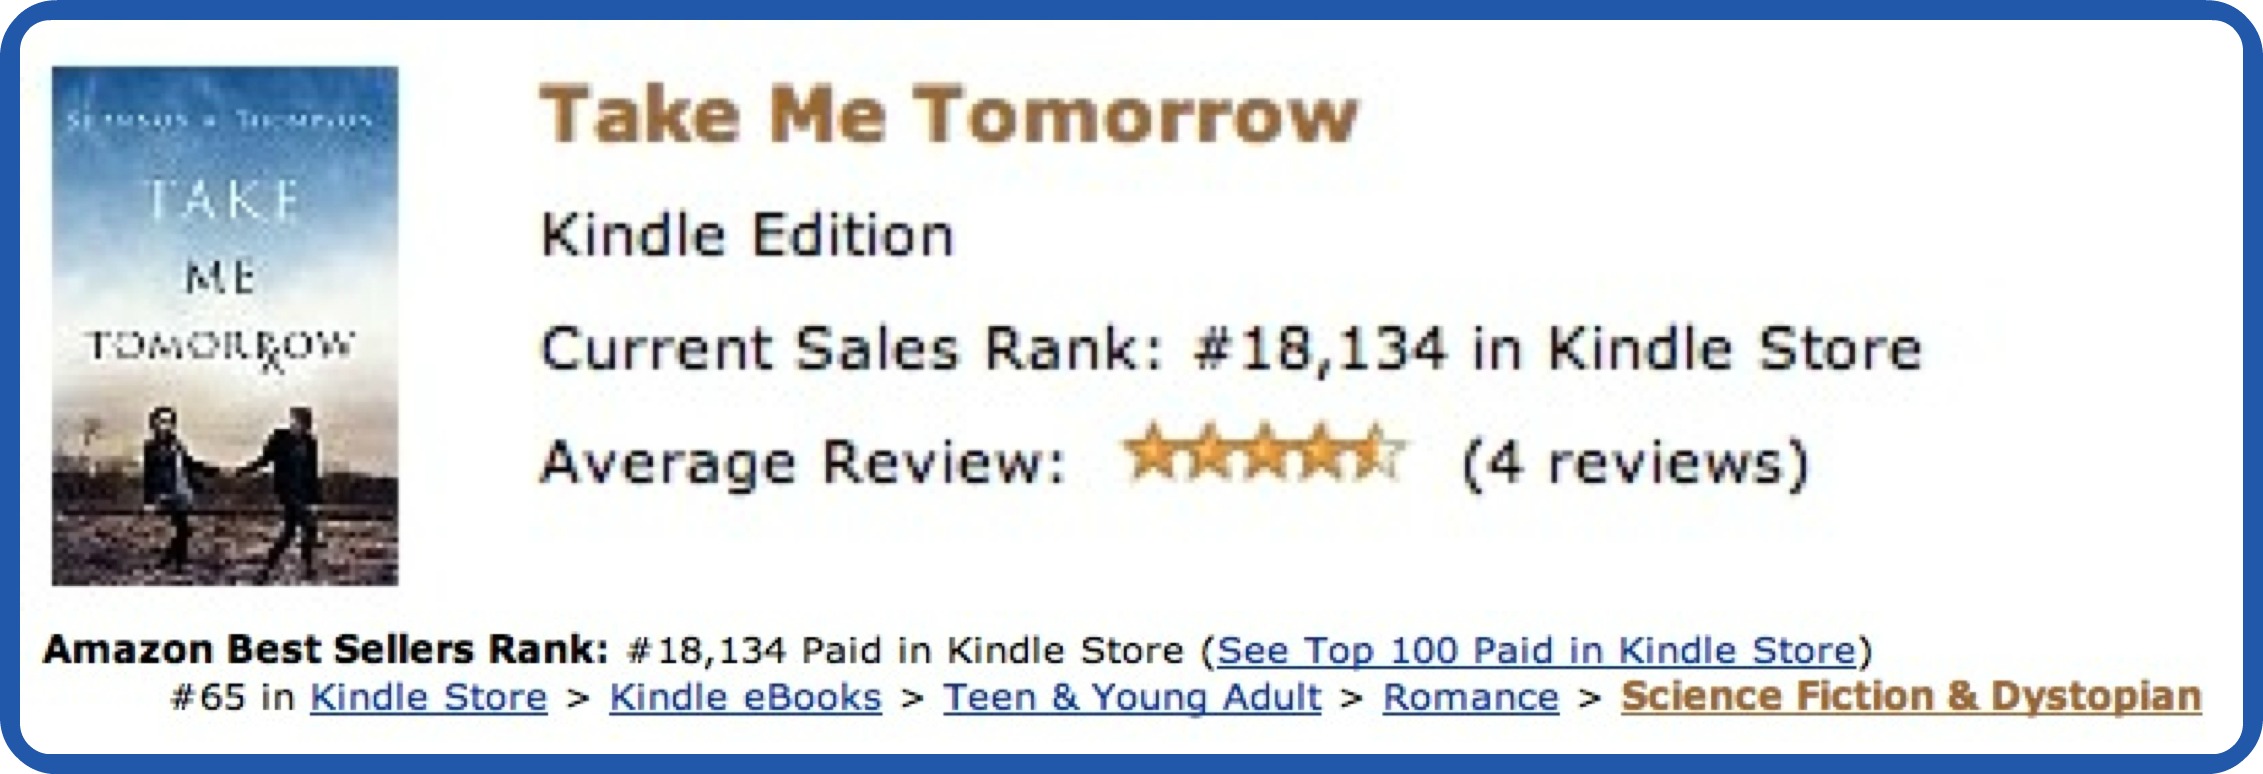Click the Amazon Best Sellers Rank label
This screenshot has height=774, width=2263.
pyautogui.click(x=326, y=650)
